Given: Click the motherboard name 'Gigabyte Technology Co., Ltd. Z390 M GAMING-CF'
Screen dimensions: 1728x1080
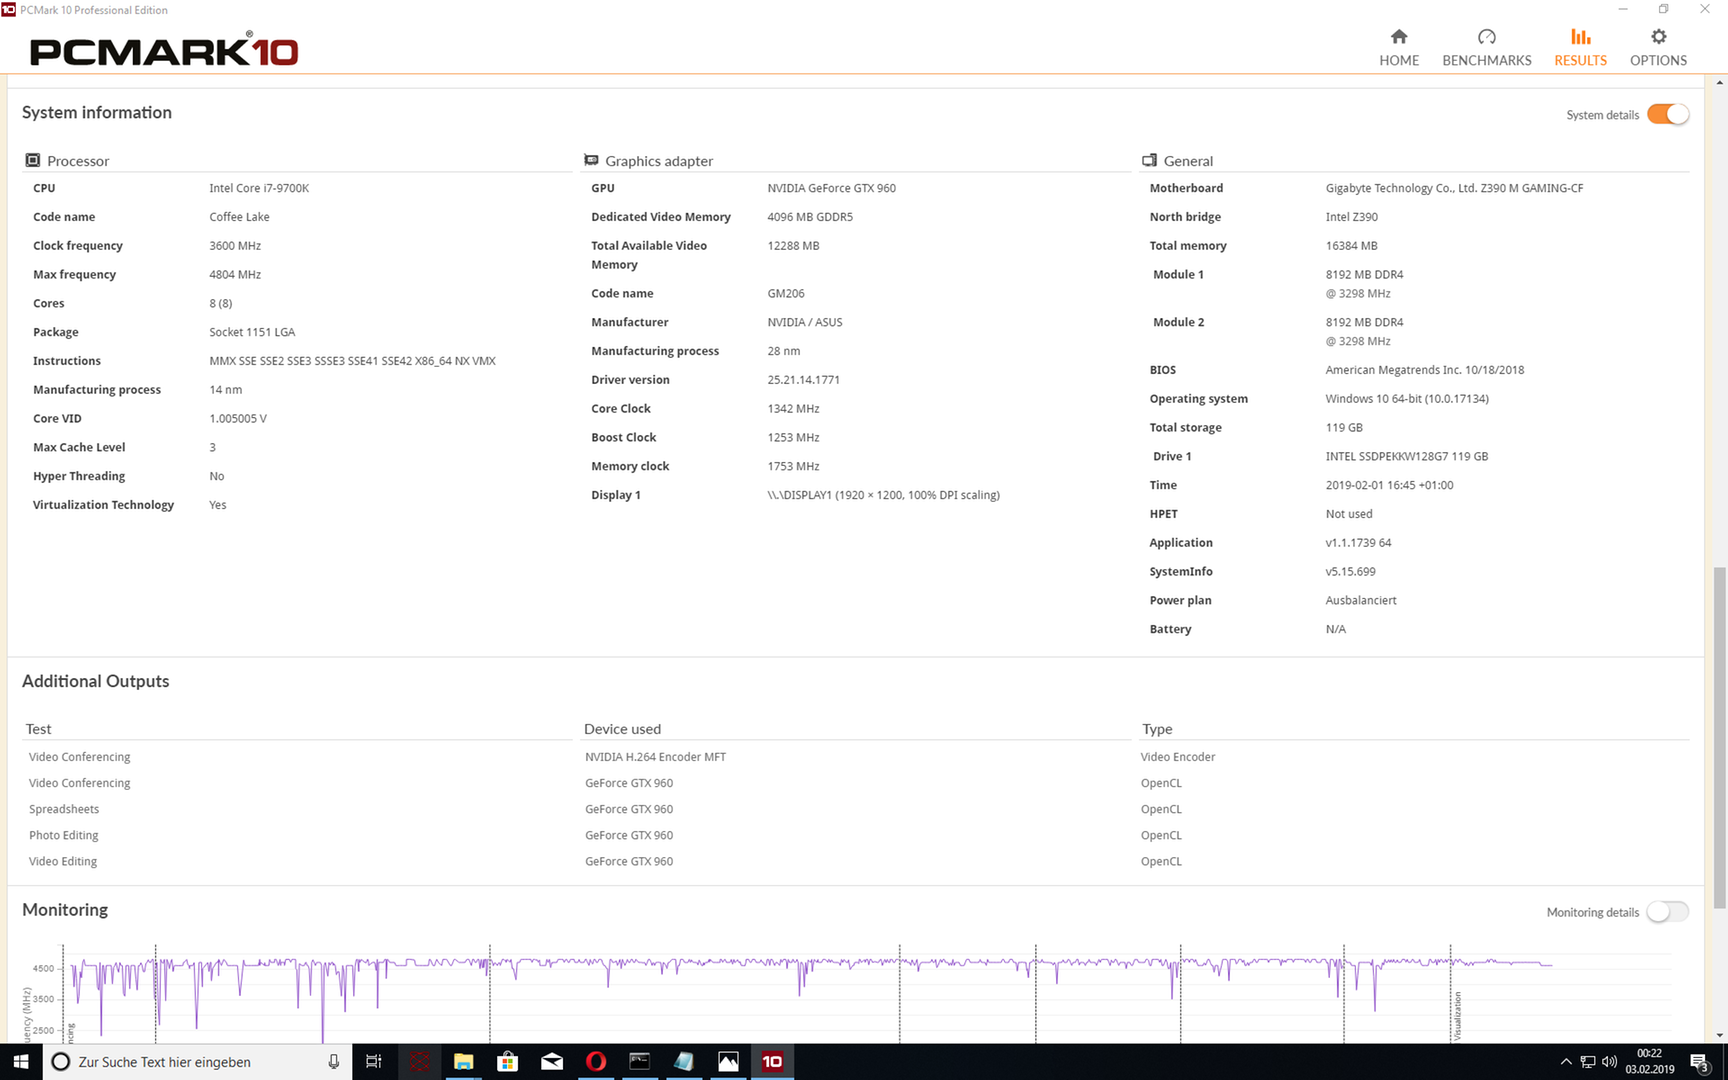Looking at the screenshot, I should click(1454, 188).
